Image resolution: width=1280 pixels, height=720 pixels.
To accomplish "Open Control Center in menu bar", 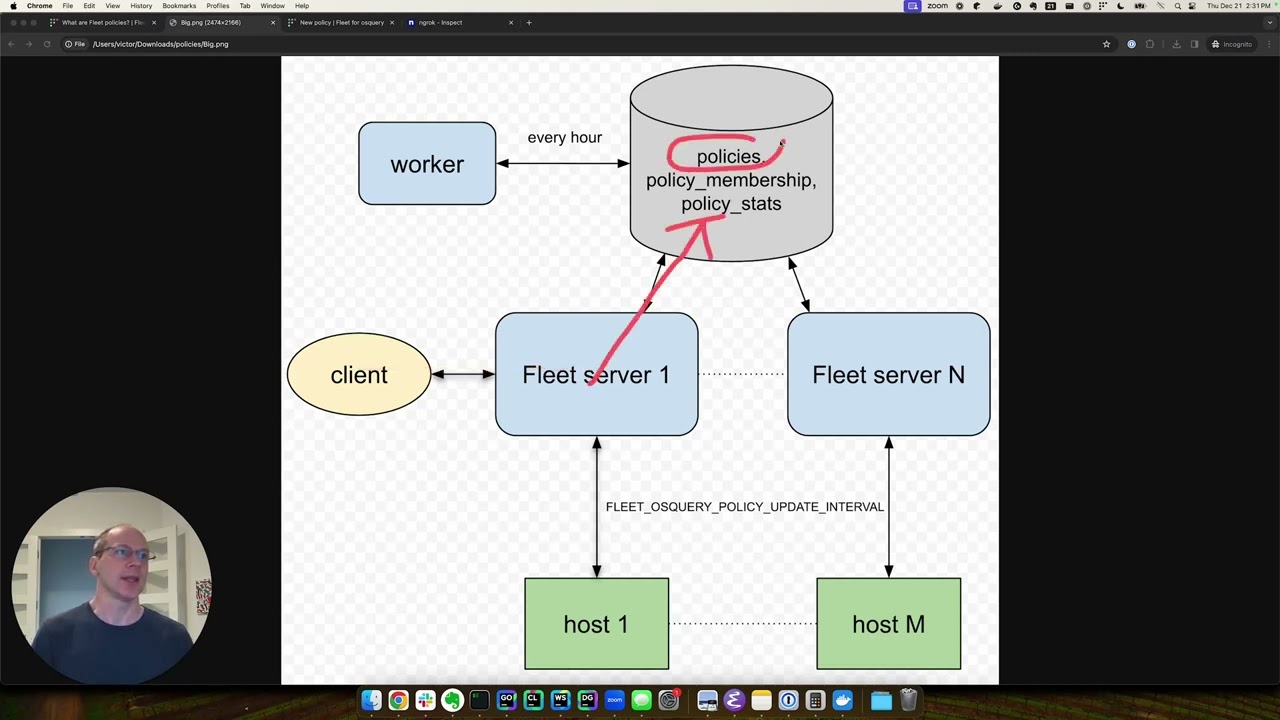I will [x=1192, y=6].
